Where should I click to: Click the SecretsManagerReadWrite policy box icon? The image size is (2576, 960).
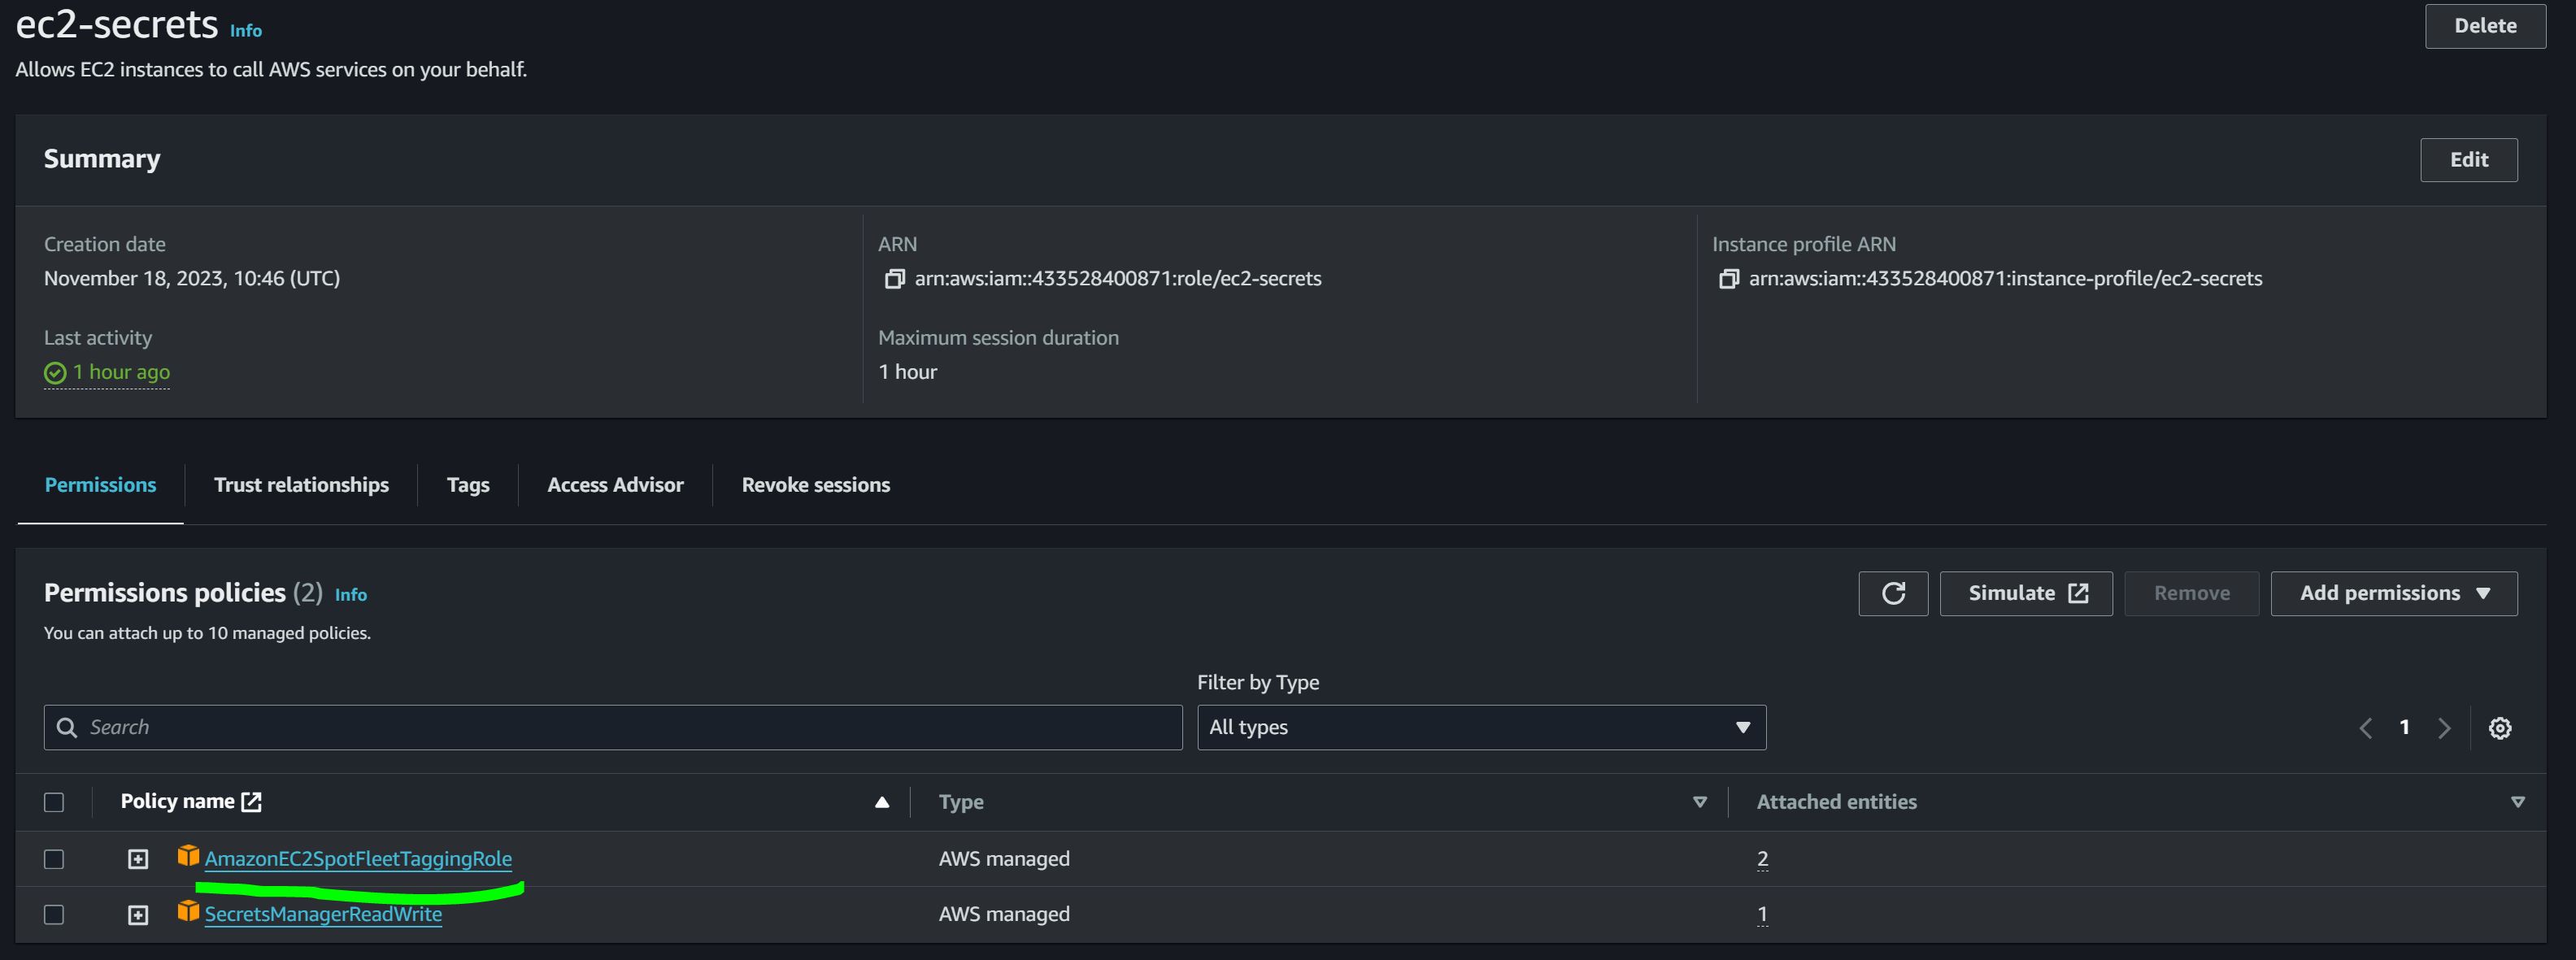tap(188, 911)
